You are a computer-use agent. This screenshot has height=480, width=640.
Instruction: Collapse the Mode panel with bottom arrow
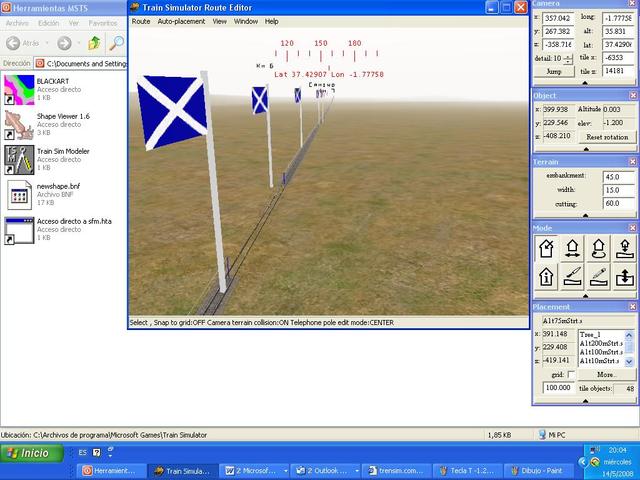585,294
